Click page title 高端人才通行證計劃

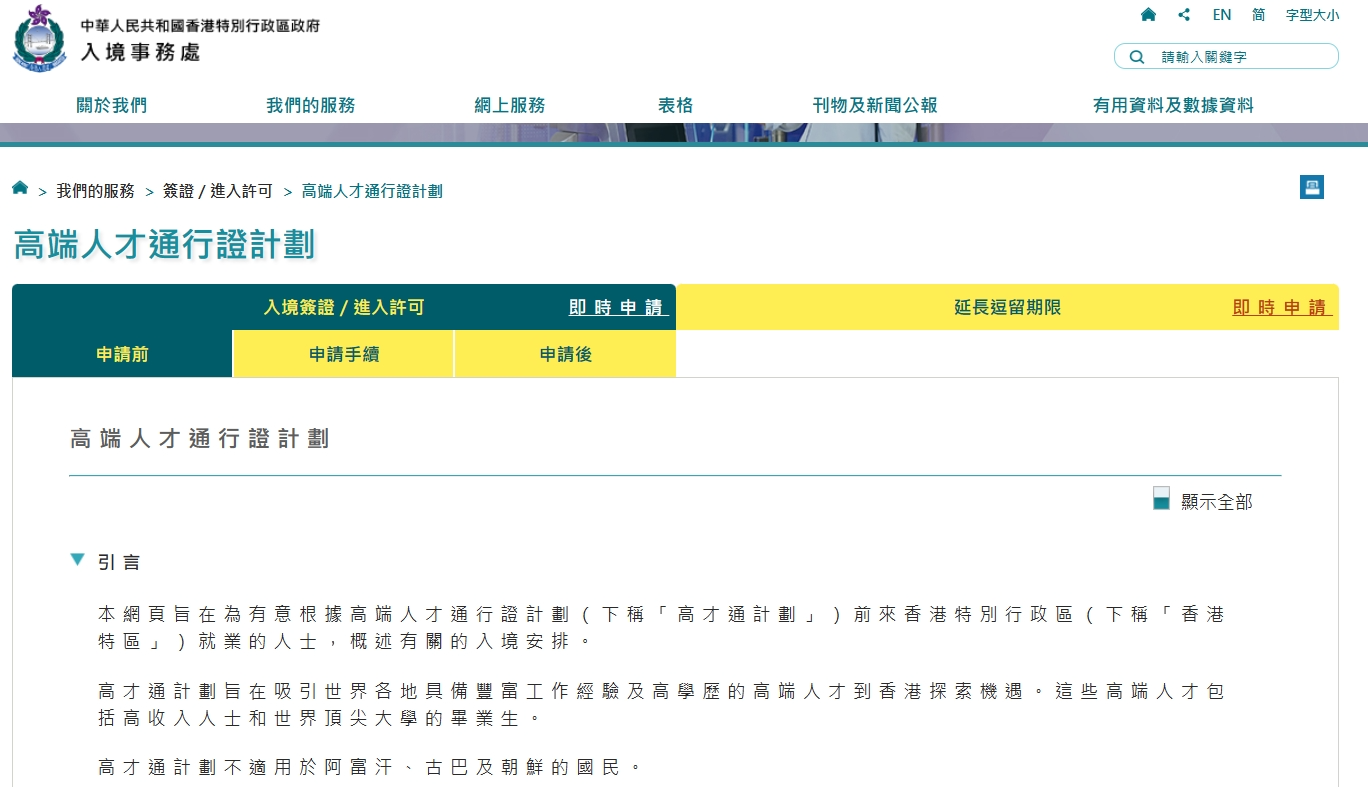tap(164, 245)
